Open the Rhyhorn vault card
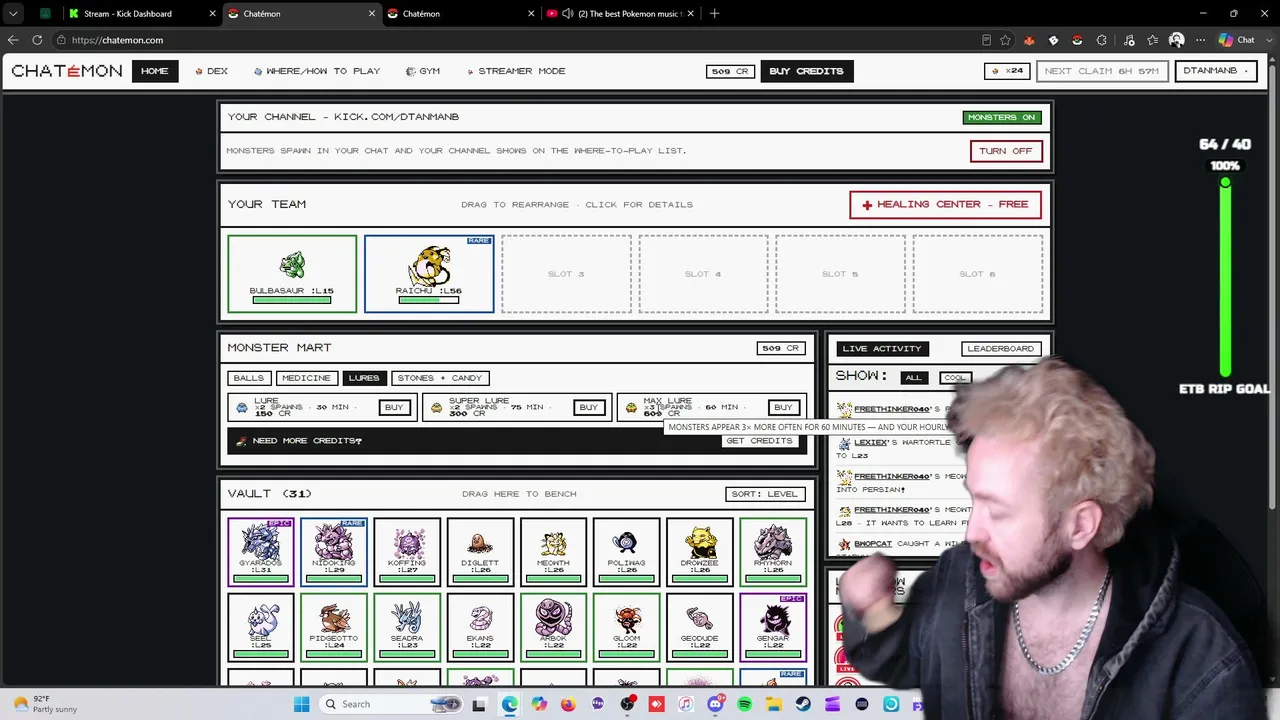The image size is (1280, 720). point(773,552)
